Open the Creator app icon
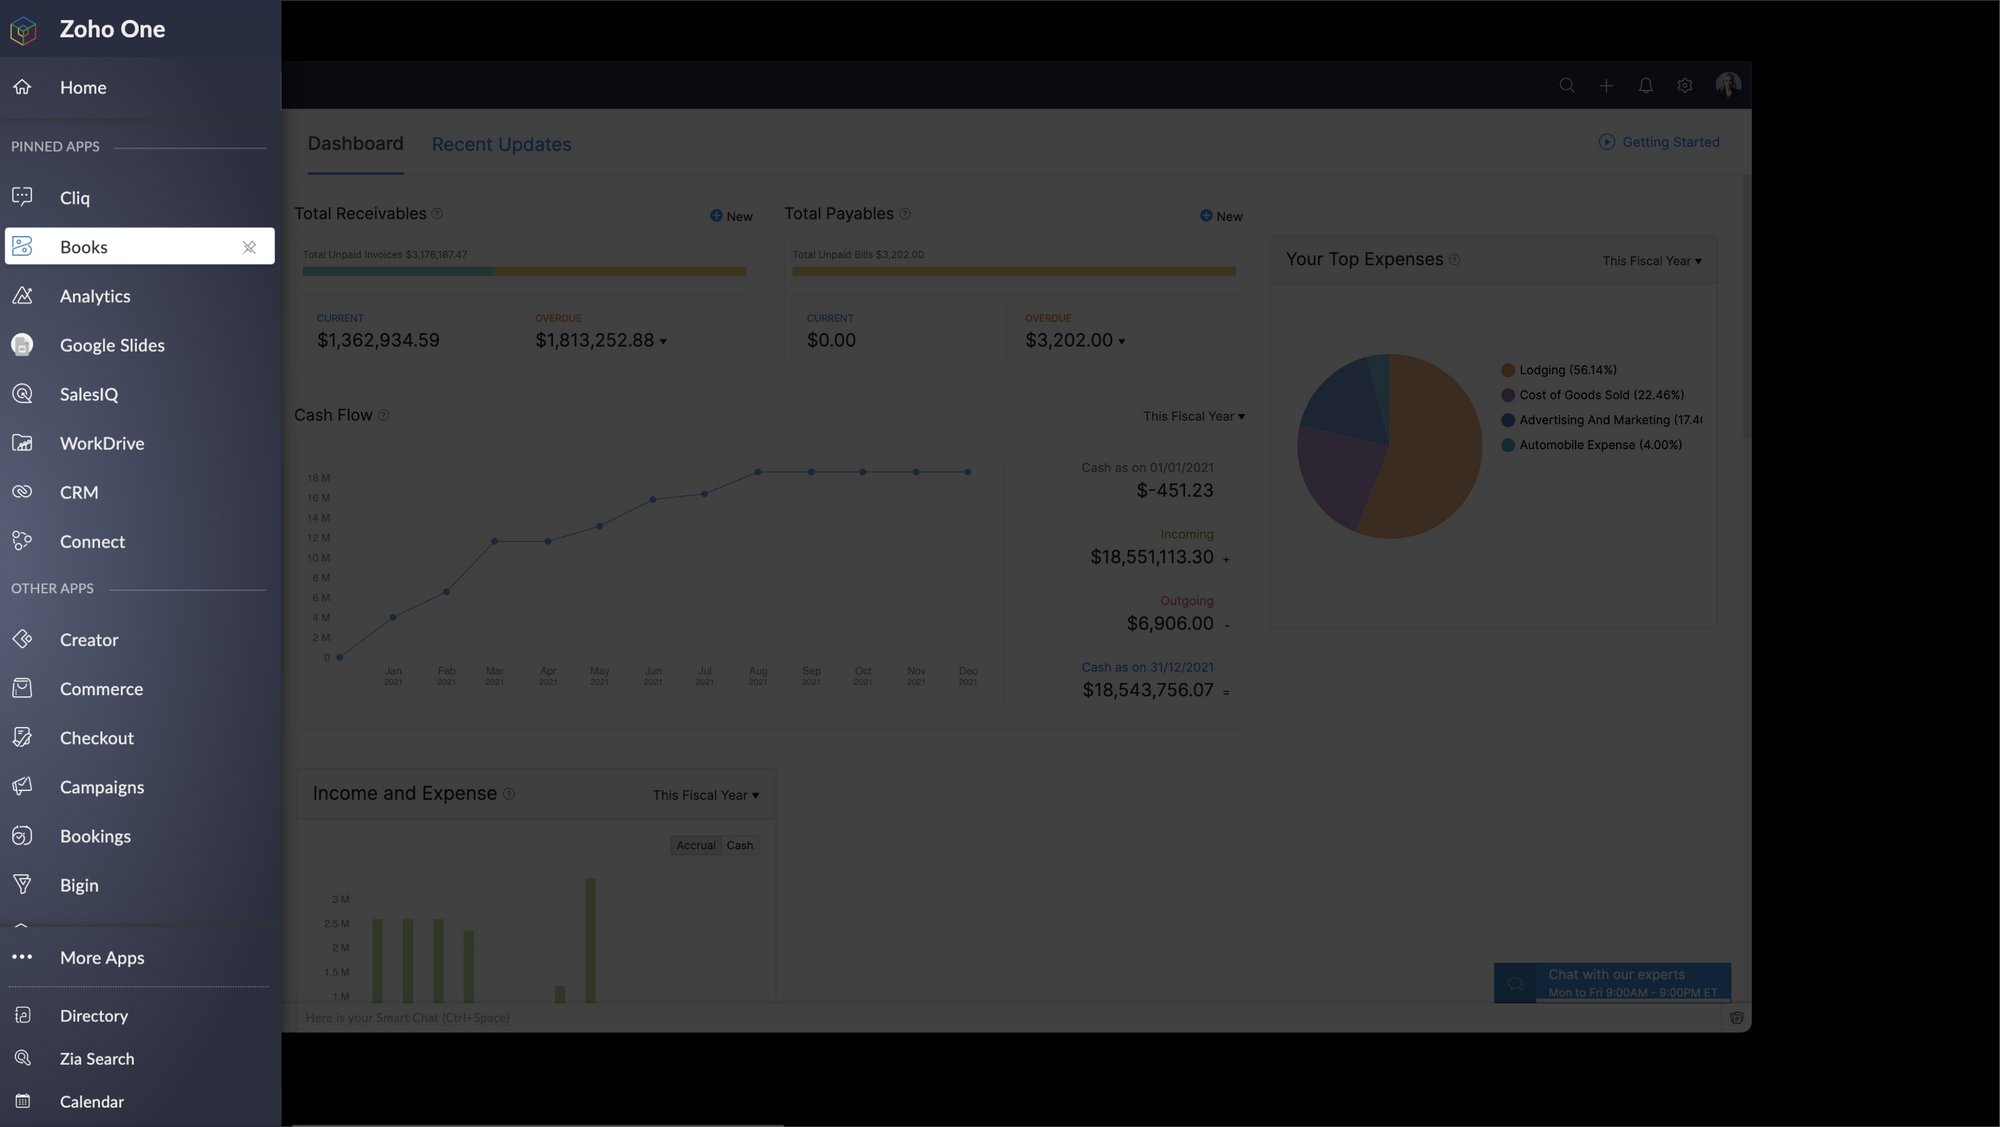This screenshot has width=2000, height=1127. pyautogui.click(x=22, y=640)
